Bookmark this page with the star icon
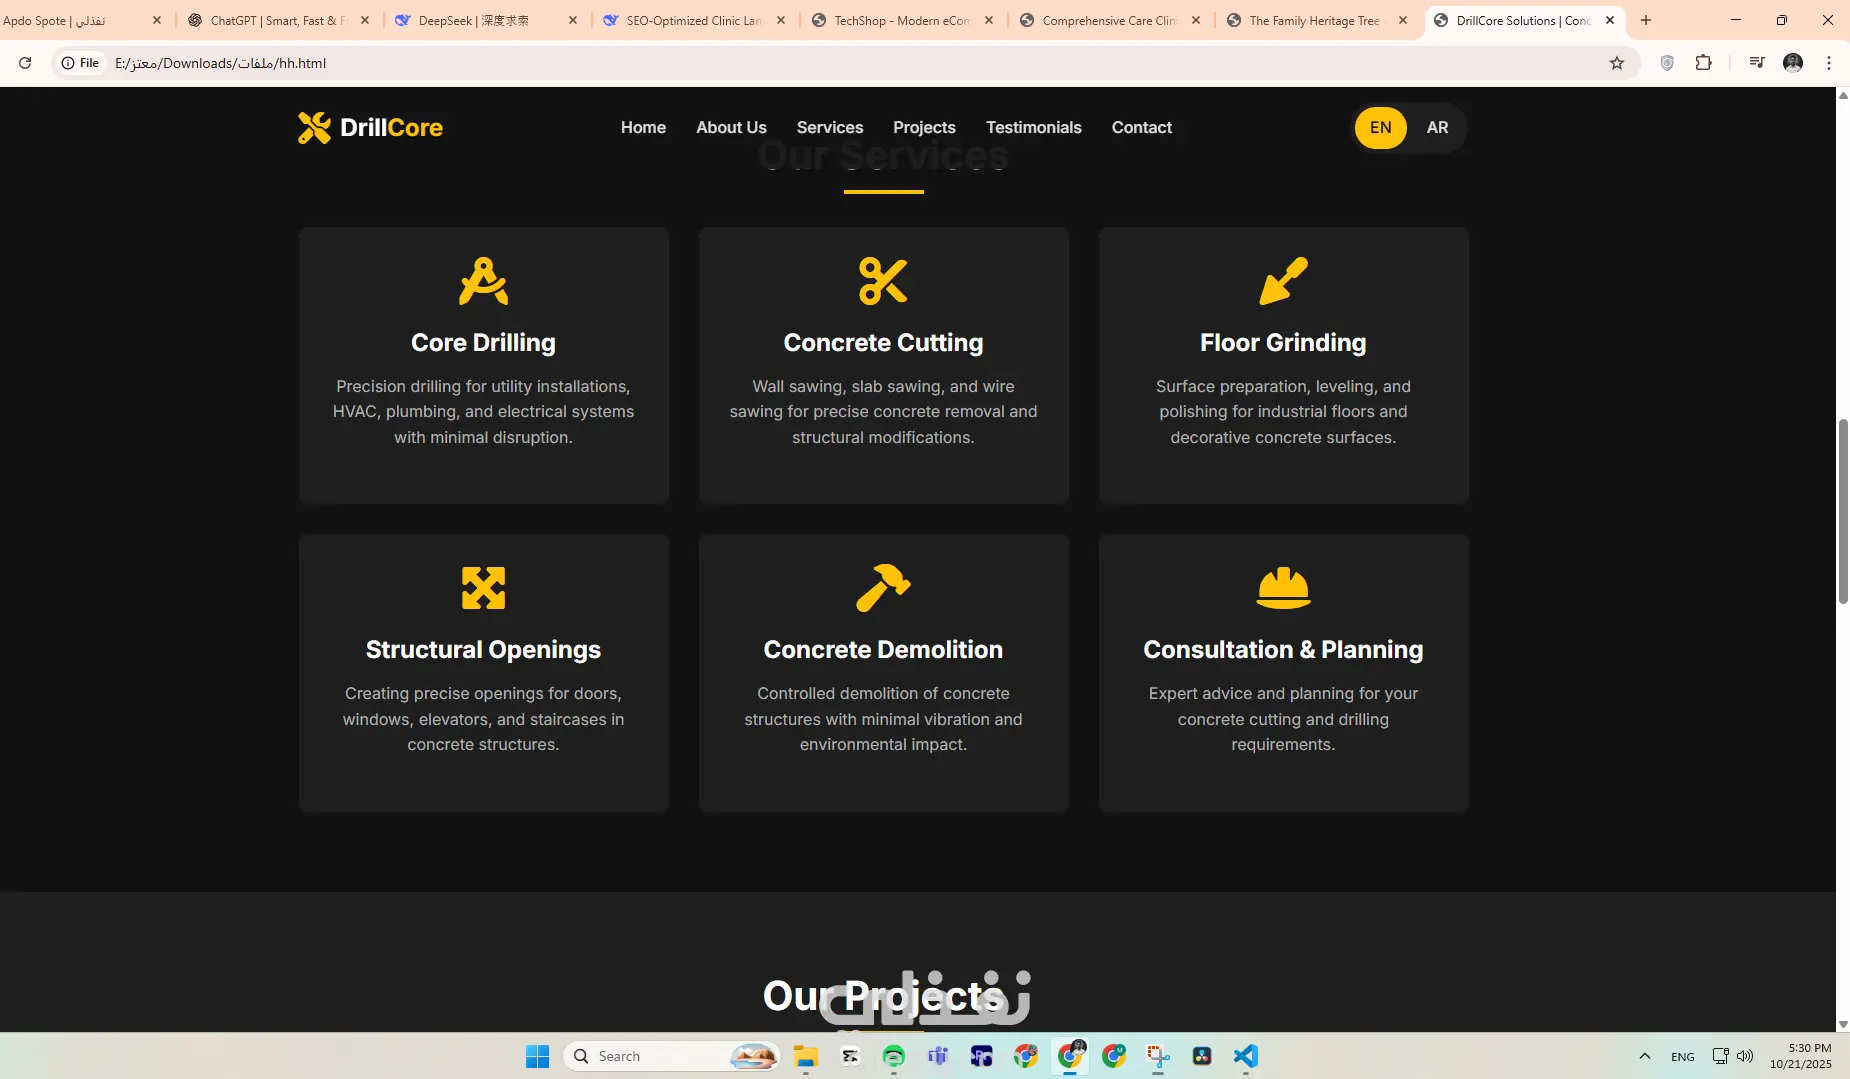Image resolution: width=1850 pixels, height=1079 pixels. 1617,63
